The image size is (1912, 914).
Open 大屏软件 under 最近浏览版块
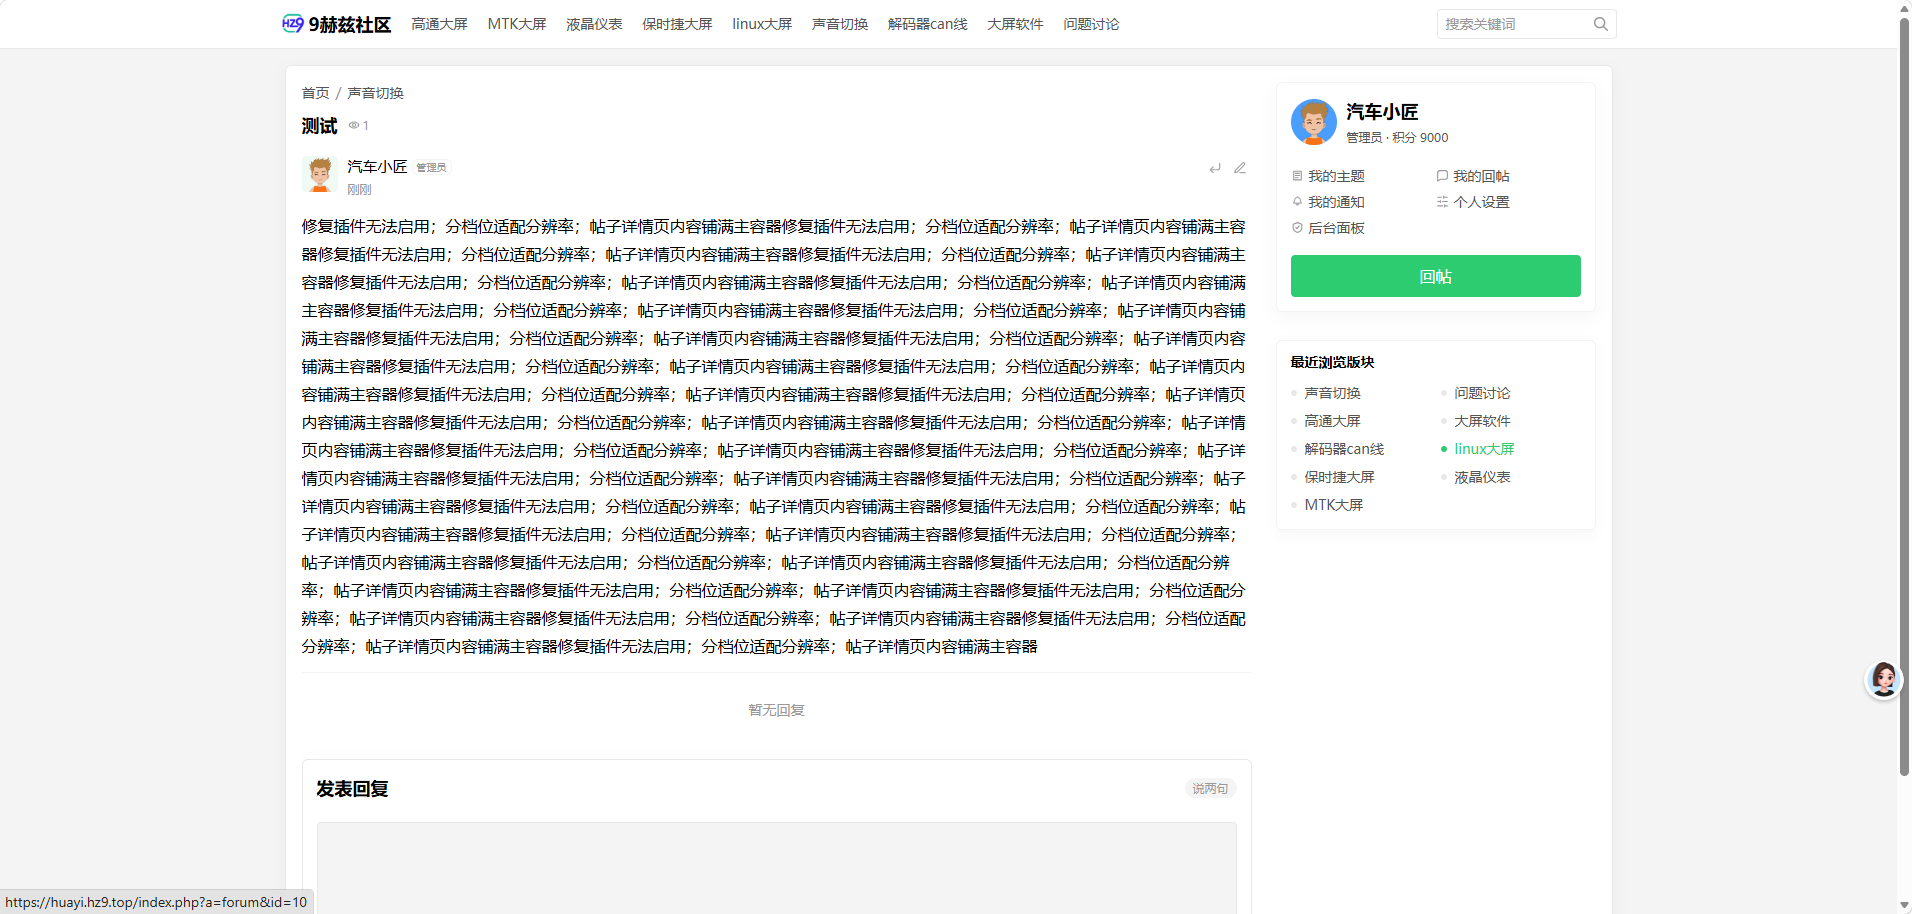click(x=1482, y=421)
